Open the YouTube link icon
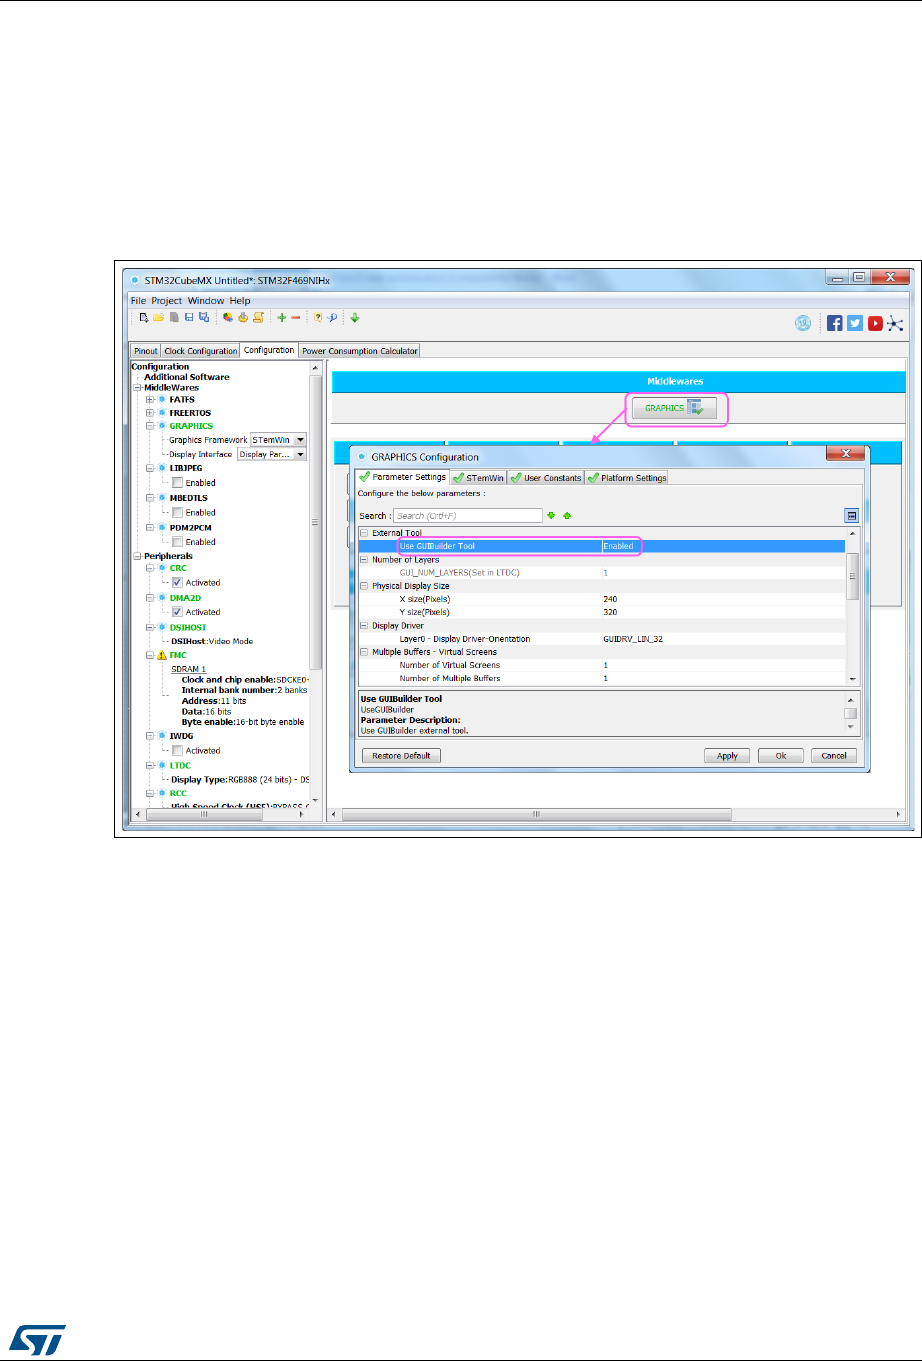 pos(875,323)
